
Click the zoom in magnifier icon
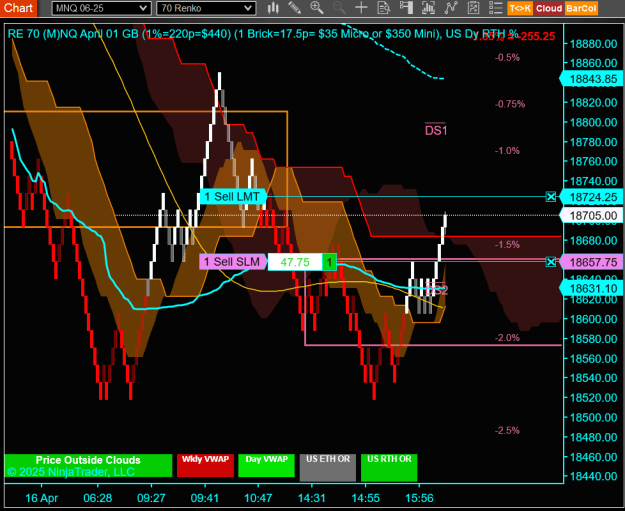coord(317,8)
